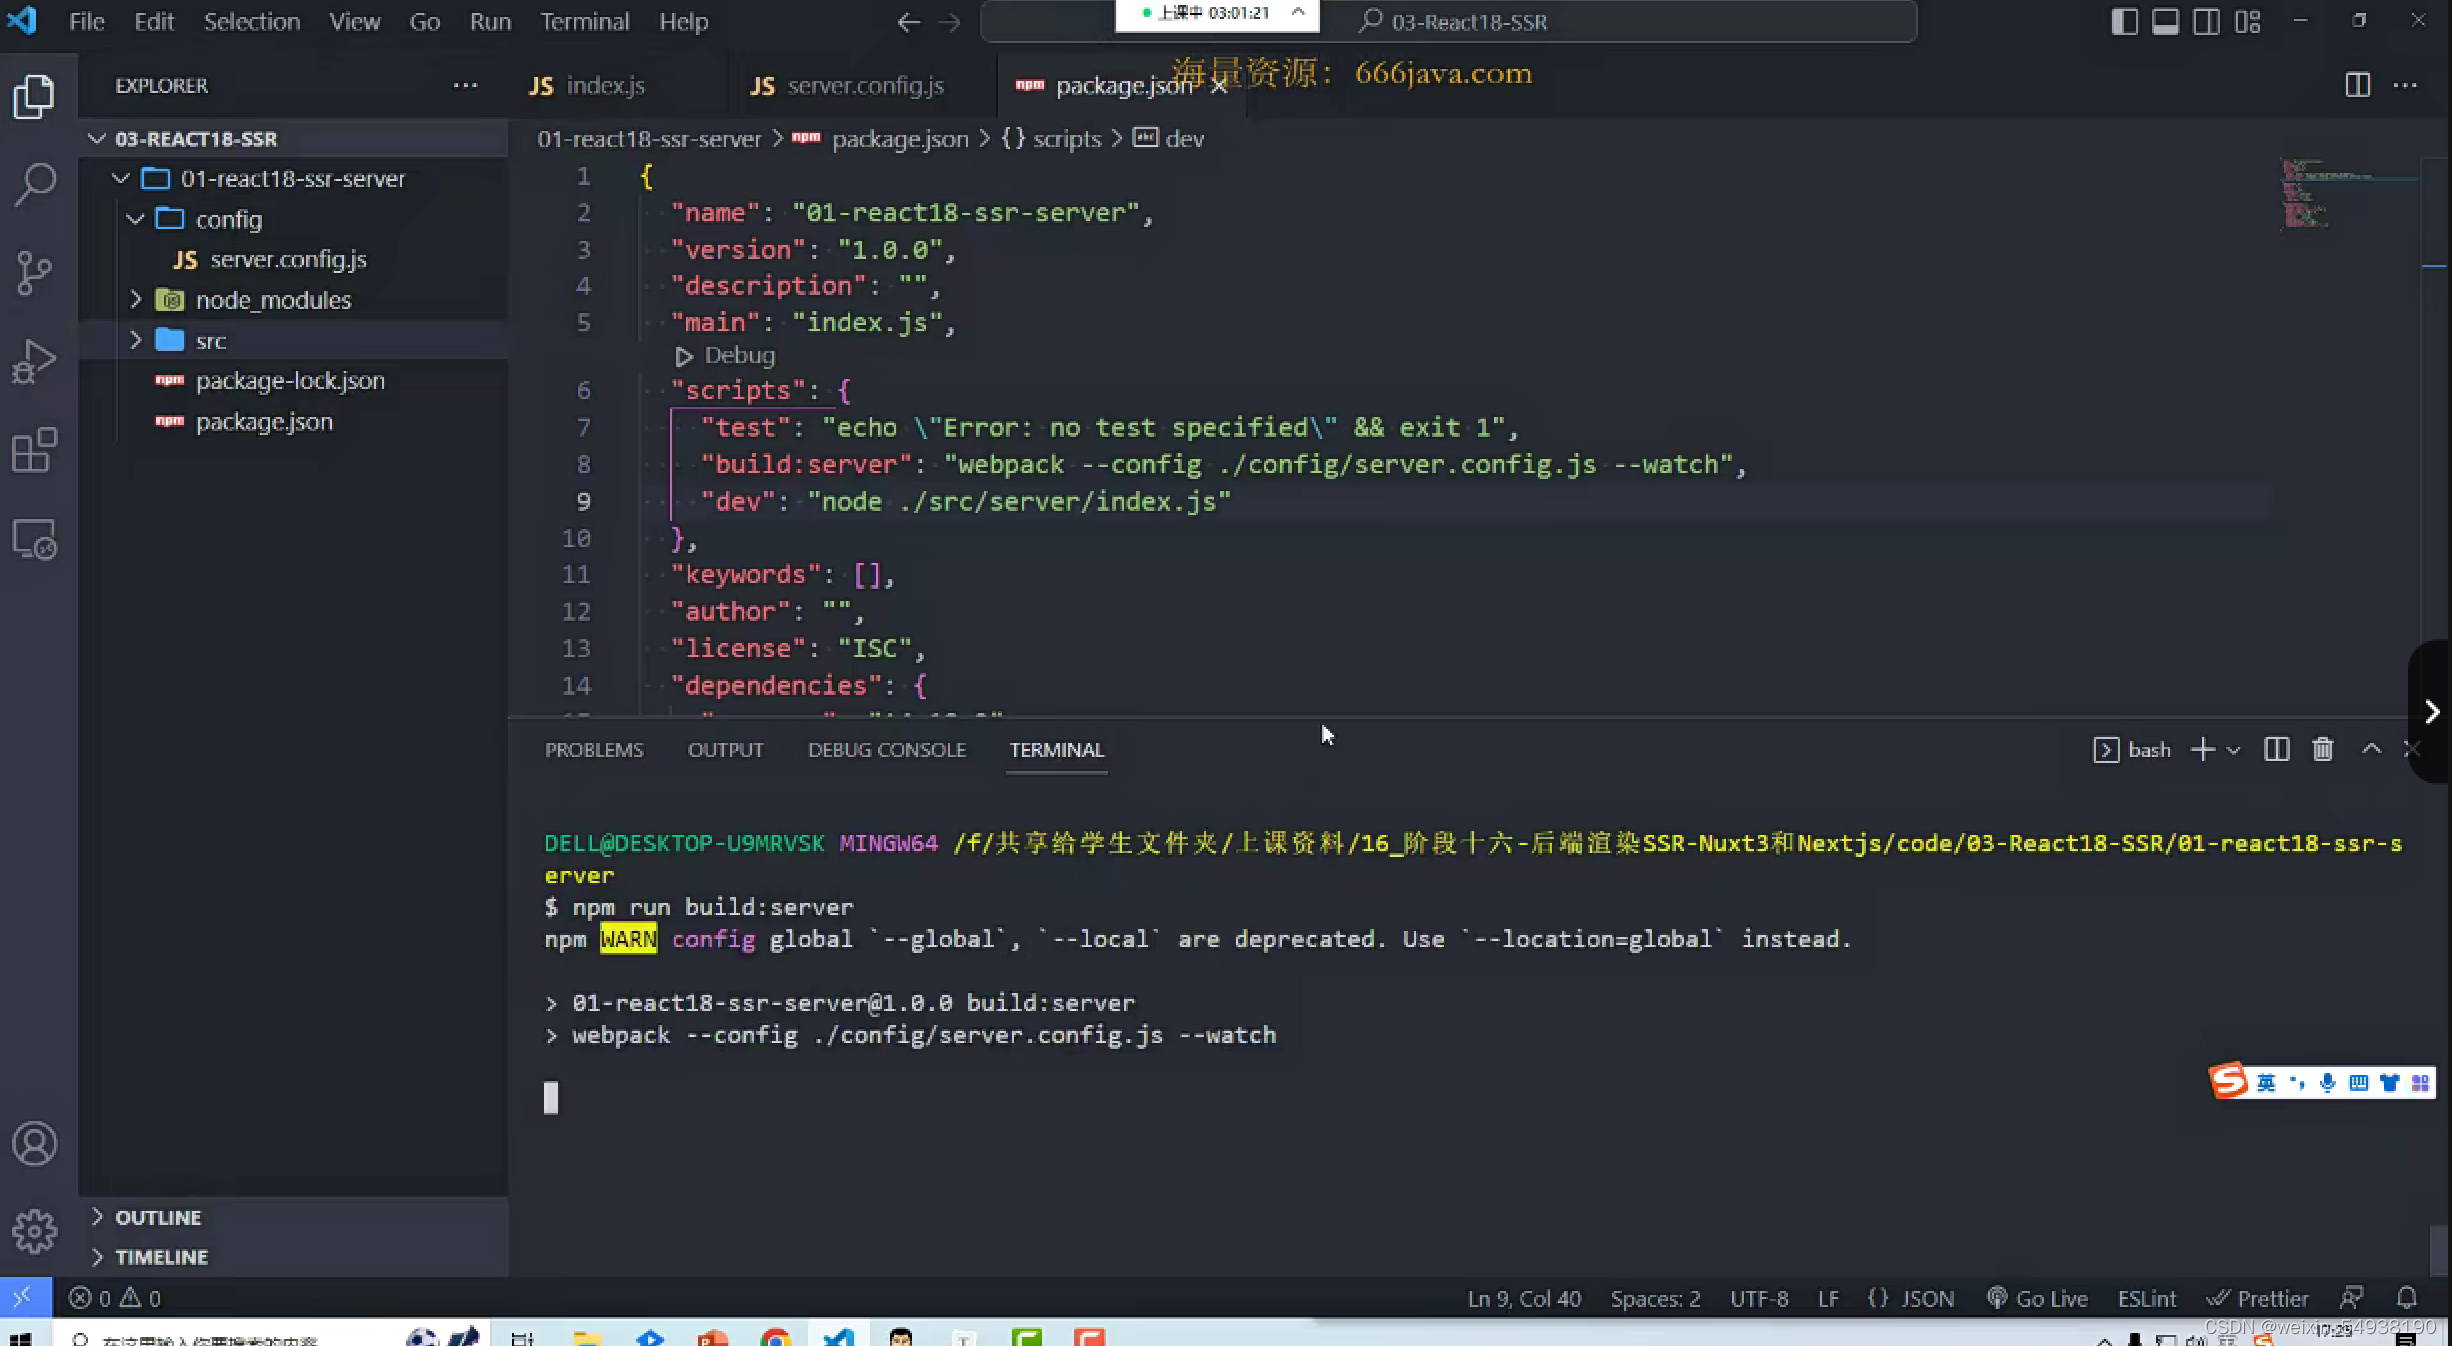Switch to the OUTPUT panel tab
The width and height of the screenshot is (2452, 1346).
click(x=725, y=750)
